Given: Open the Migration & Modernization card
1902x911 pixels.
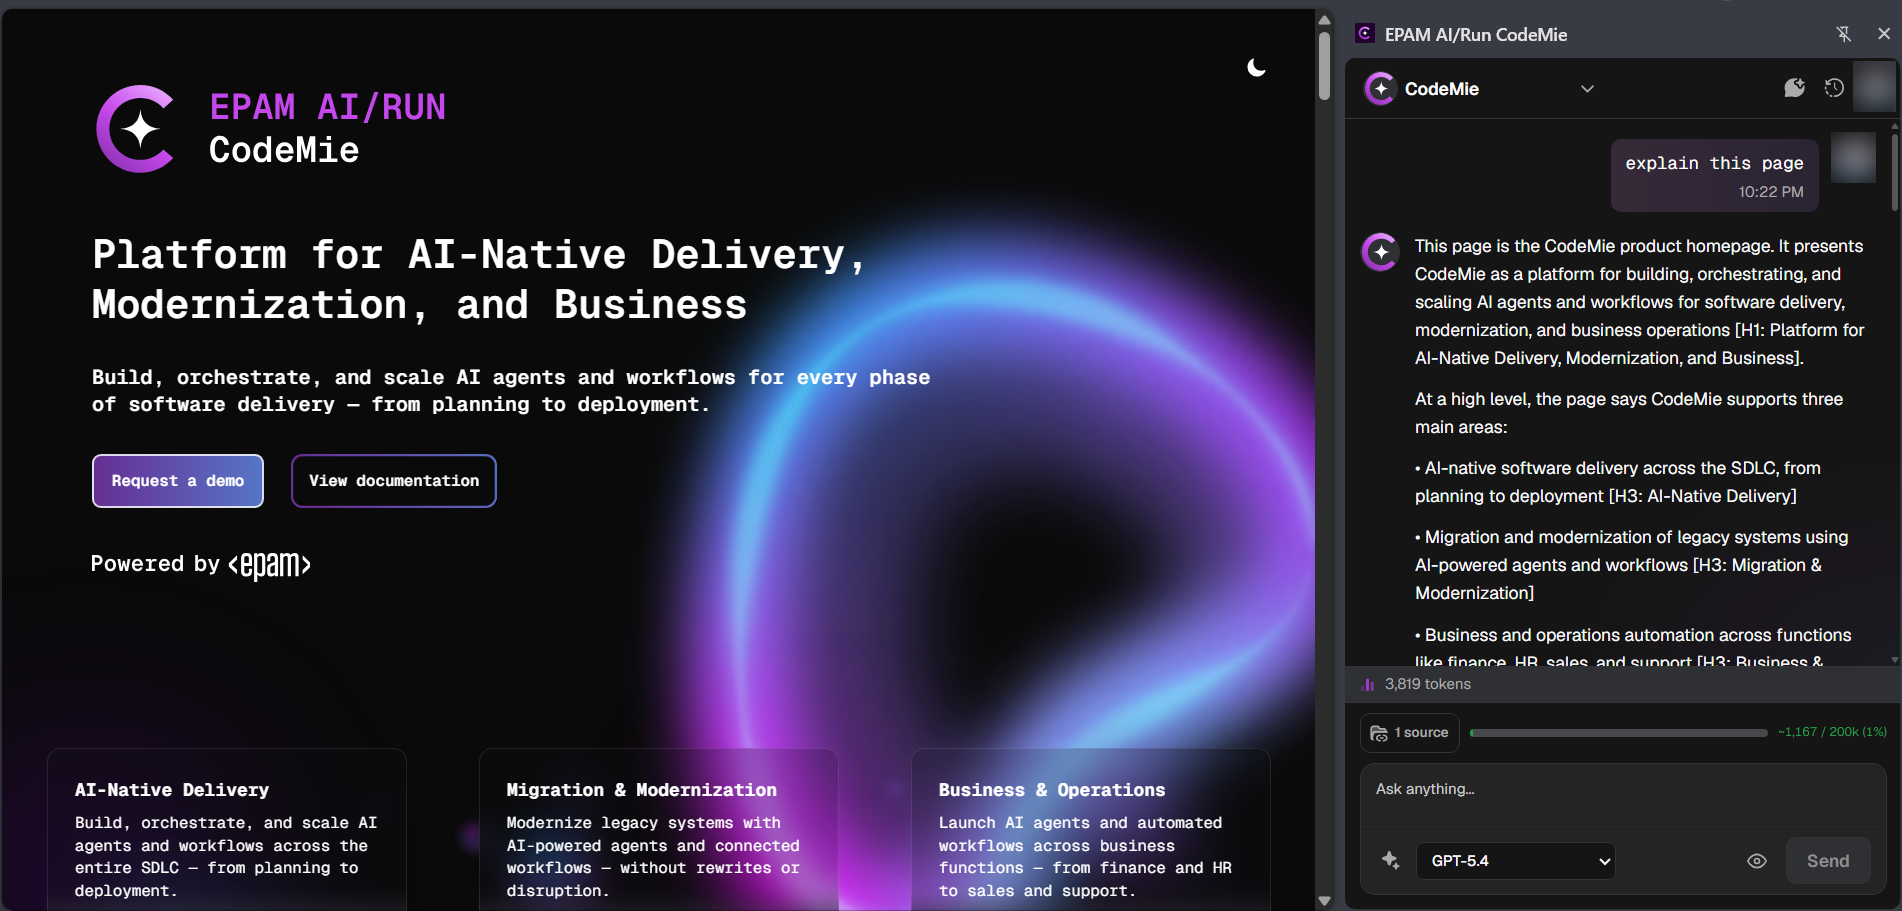Looking at the screenshot, I should pos(659,829).
